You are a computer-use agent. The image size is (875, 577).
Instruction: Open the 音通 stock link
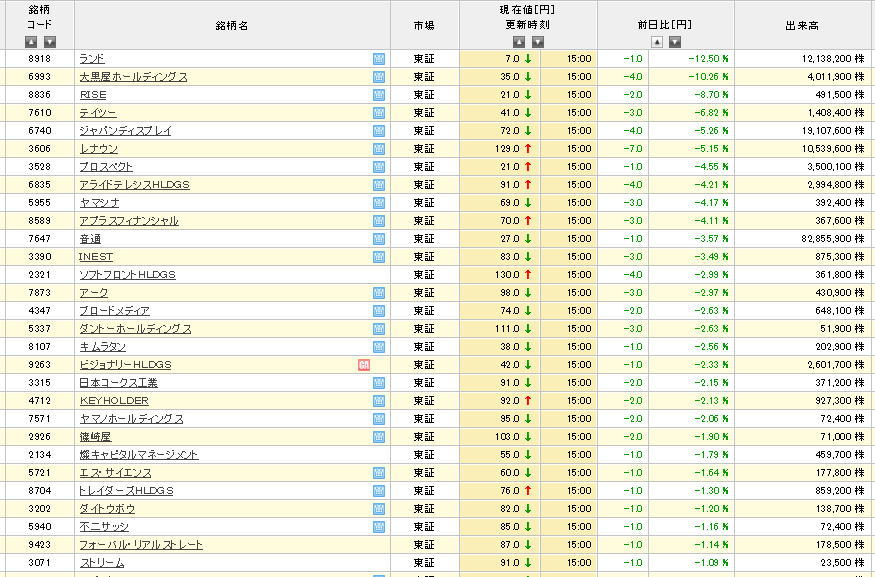pos(90,239)
